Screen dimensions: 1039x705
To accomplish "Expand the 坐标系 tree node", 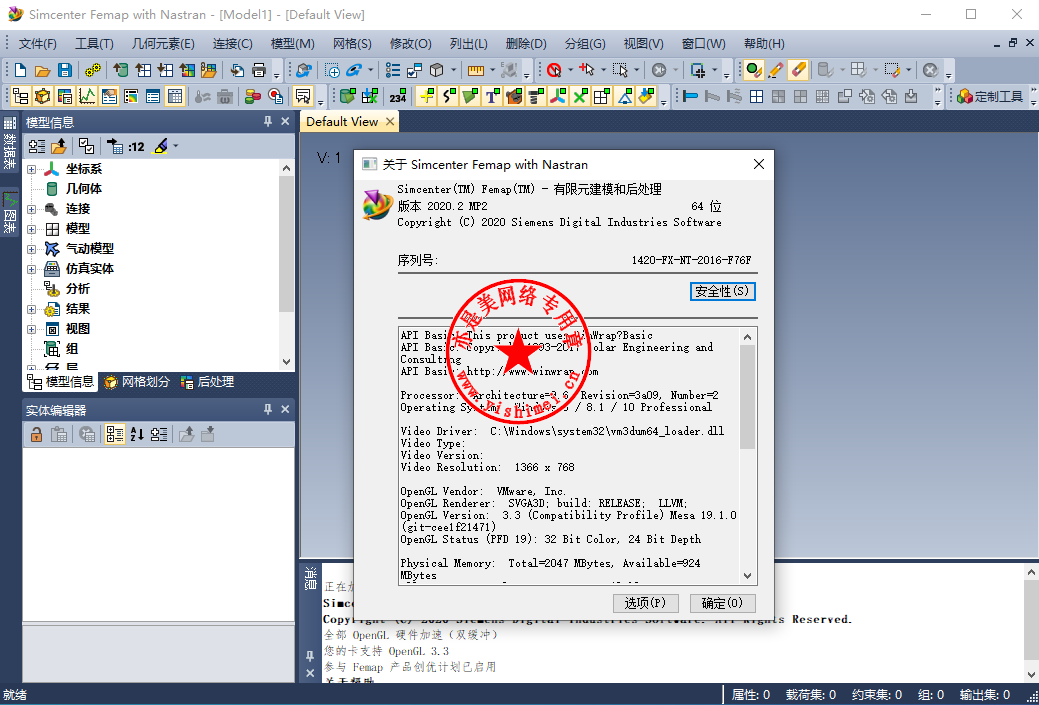I will click(x=31, y=170).
